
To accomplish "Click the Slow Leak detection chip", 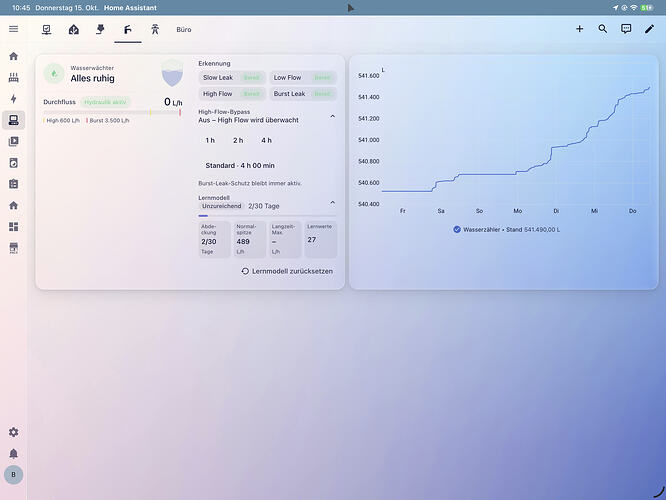I will [x=232, y=77].
